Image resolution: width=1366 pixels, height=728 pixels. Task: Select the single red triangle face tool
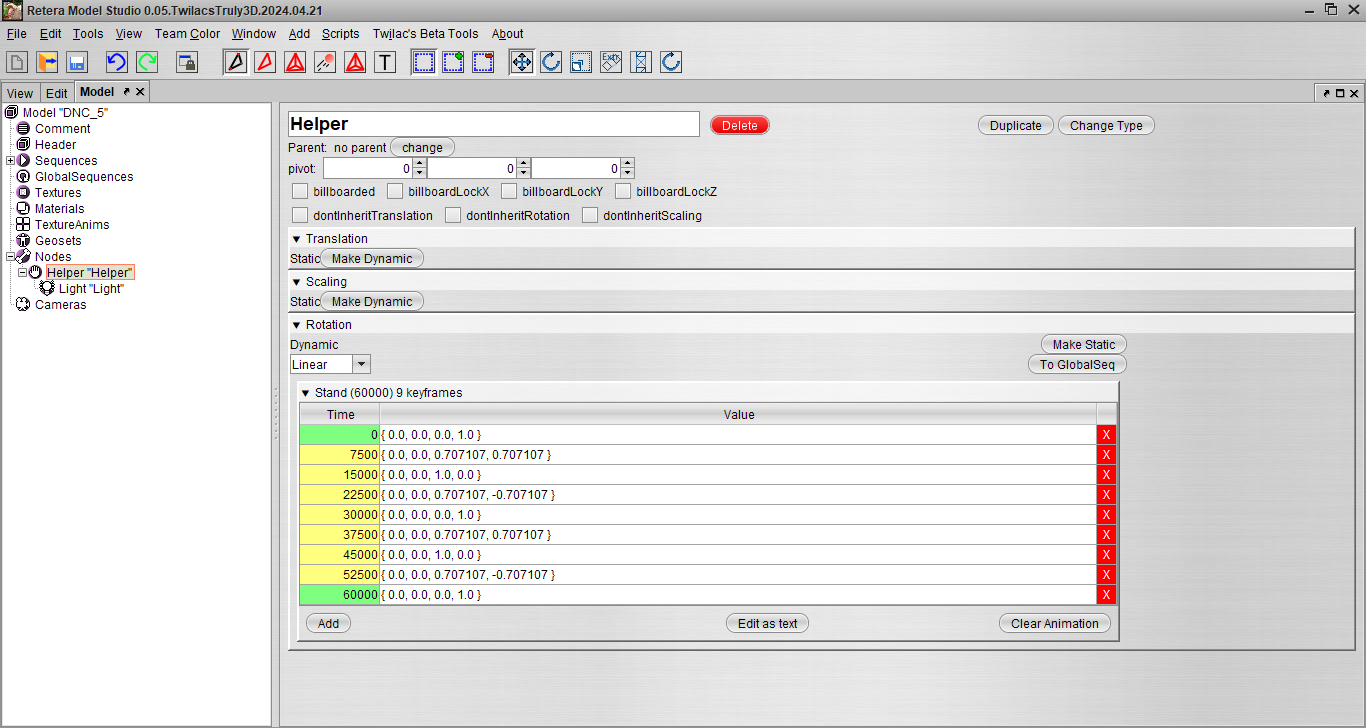(265, 62)
